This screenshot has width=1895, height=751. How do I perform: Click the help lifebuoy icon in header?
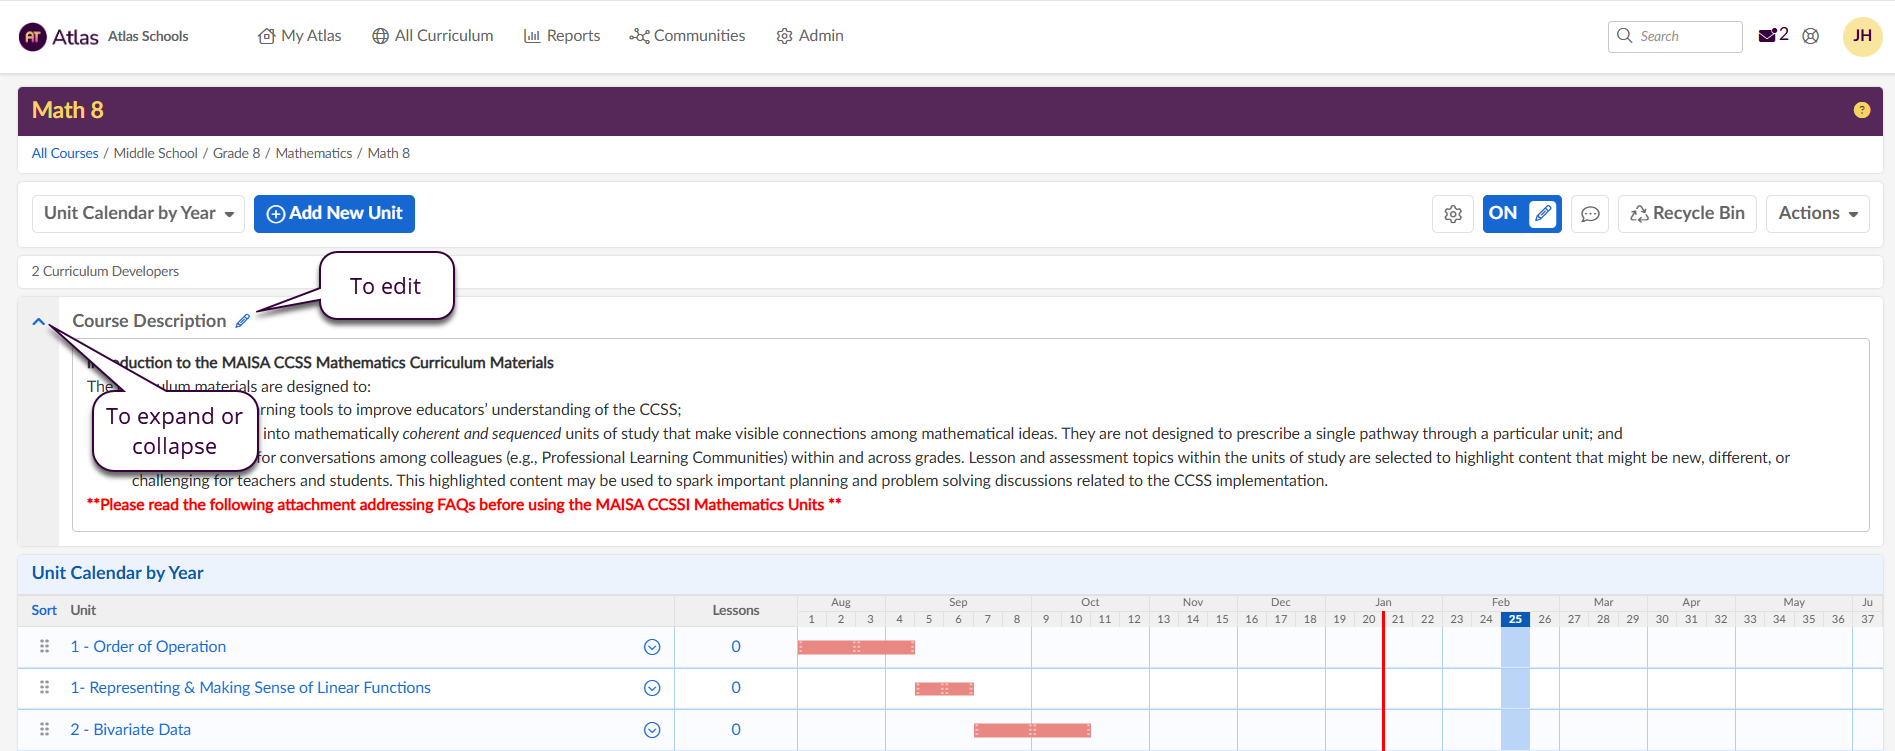(1811, 36)
